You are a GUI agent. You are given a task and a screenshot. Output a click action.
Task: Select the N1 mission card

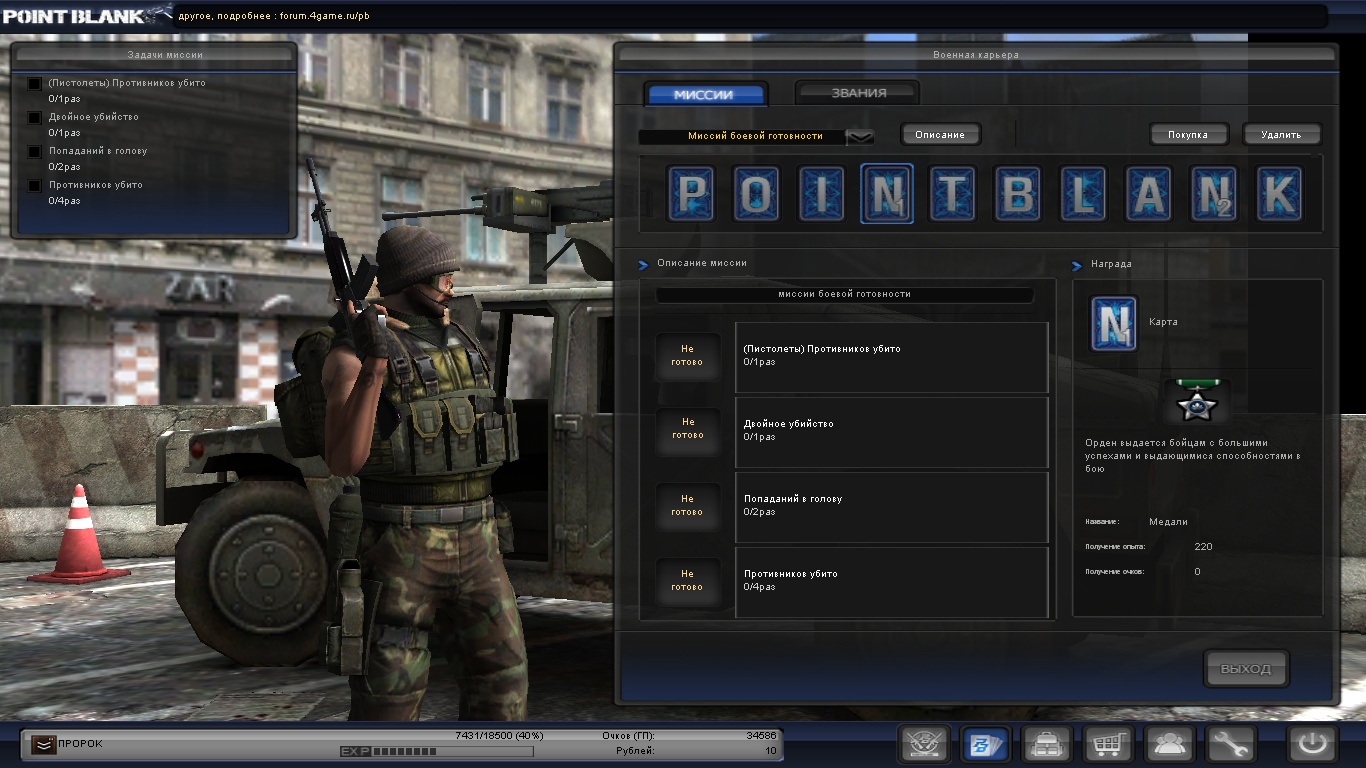(887, 193)
